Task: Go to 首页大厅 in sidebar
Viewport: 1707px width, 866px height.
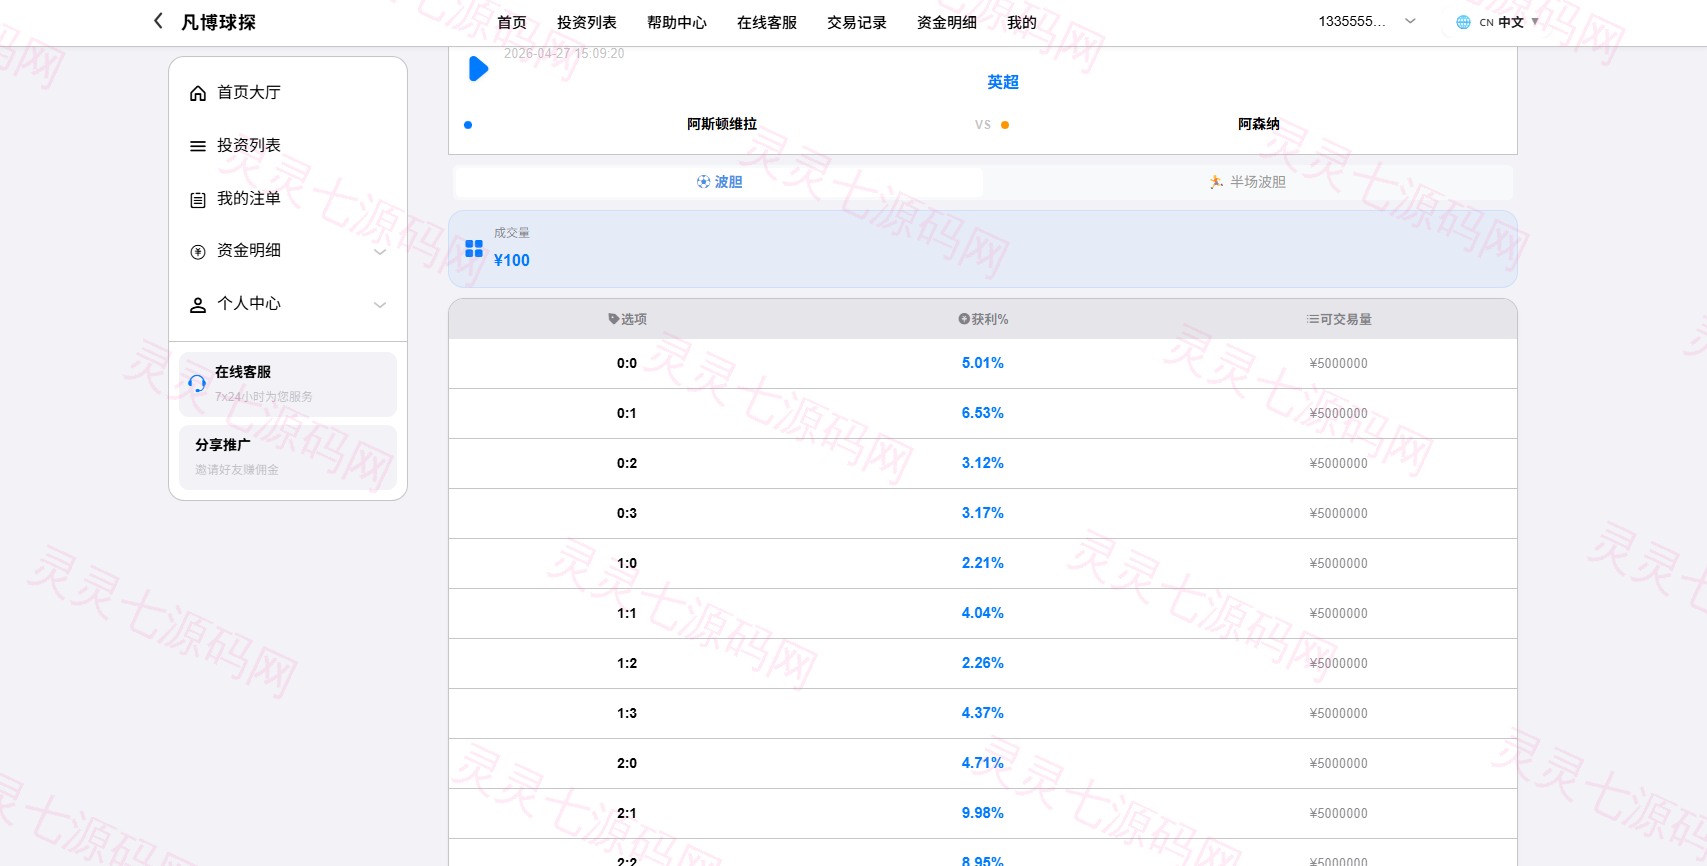Action: [288, 93]
